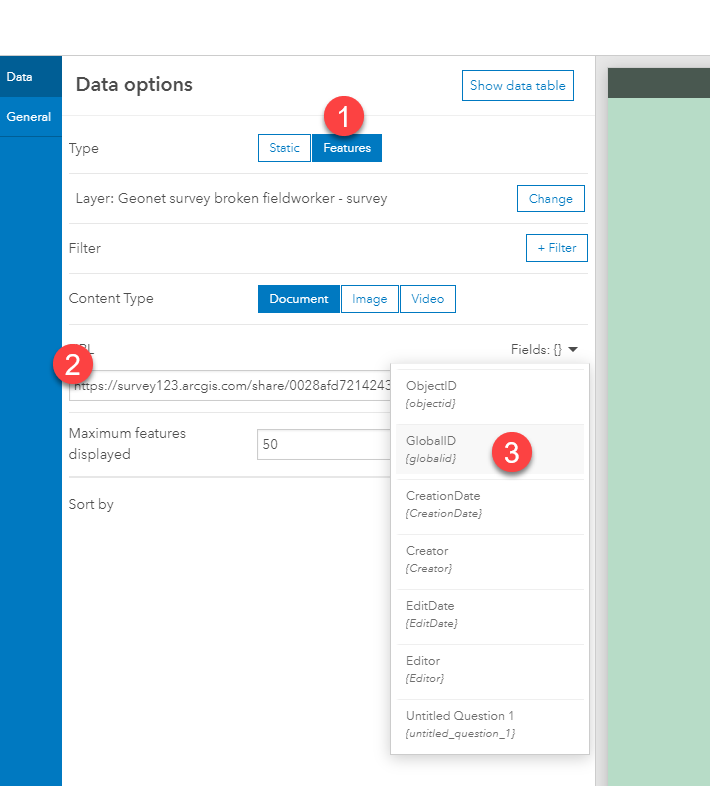The image size is (710, 786).
Task: Insert the Editor field
Action: (490, 670)
